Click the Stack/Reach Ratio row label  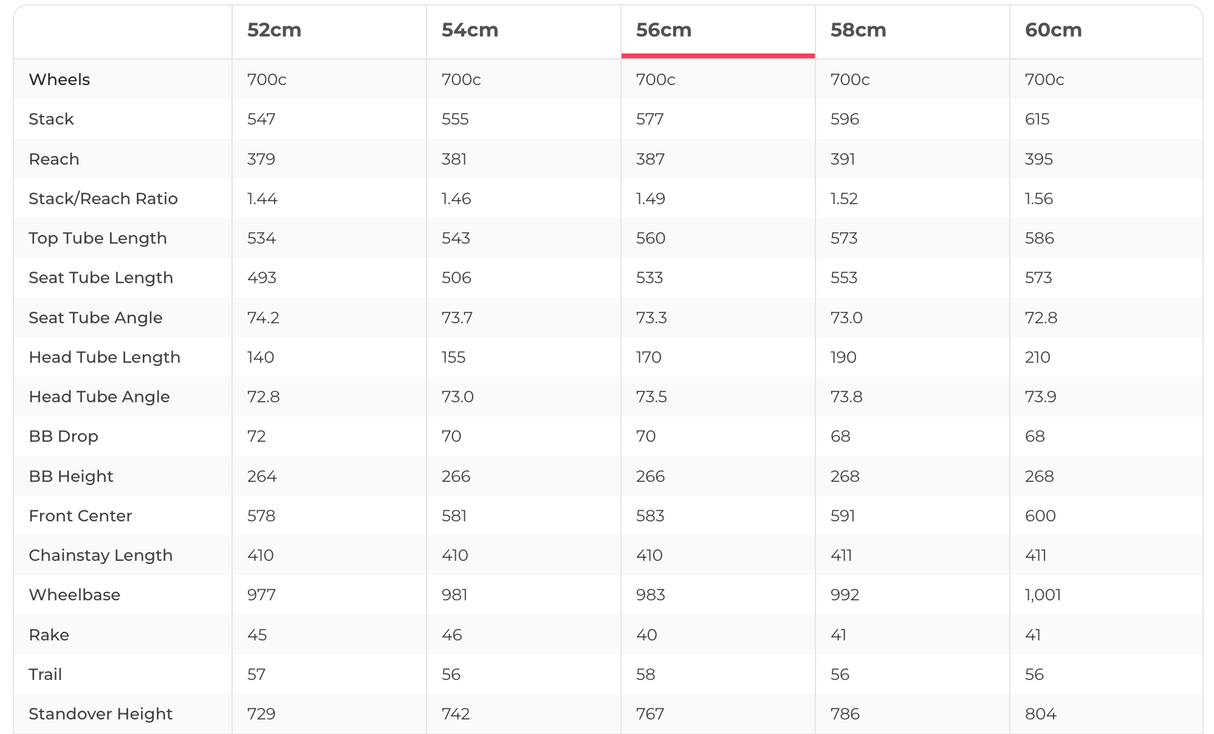[x=103, y=199]
